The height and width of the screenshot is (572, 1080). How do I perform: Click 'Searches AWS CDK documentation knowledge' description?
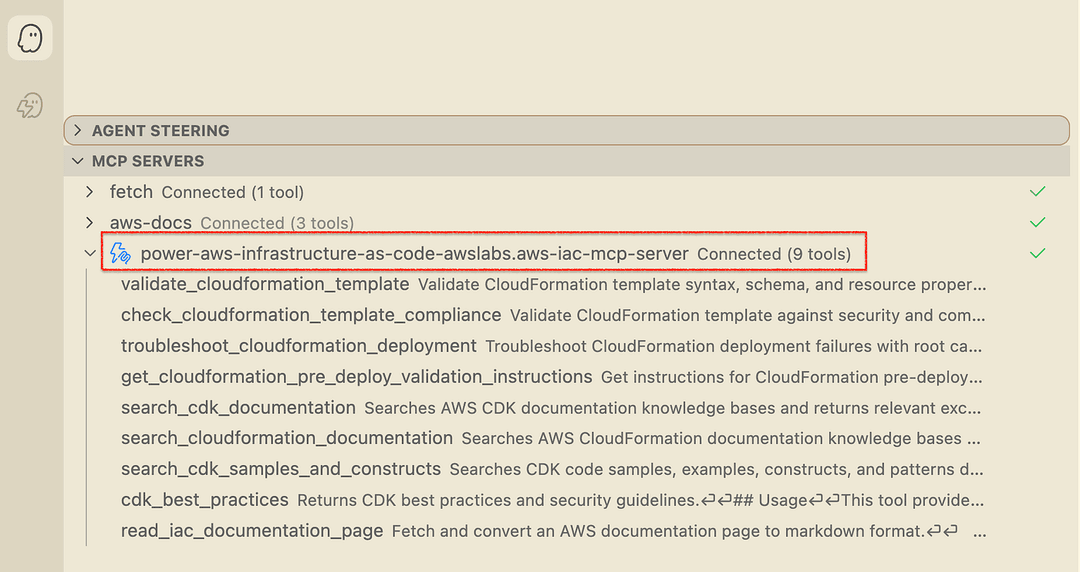[x=672, y=408]
